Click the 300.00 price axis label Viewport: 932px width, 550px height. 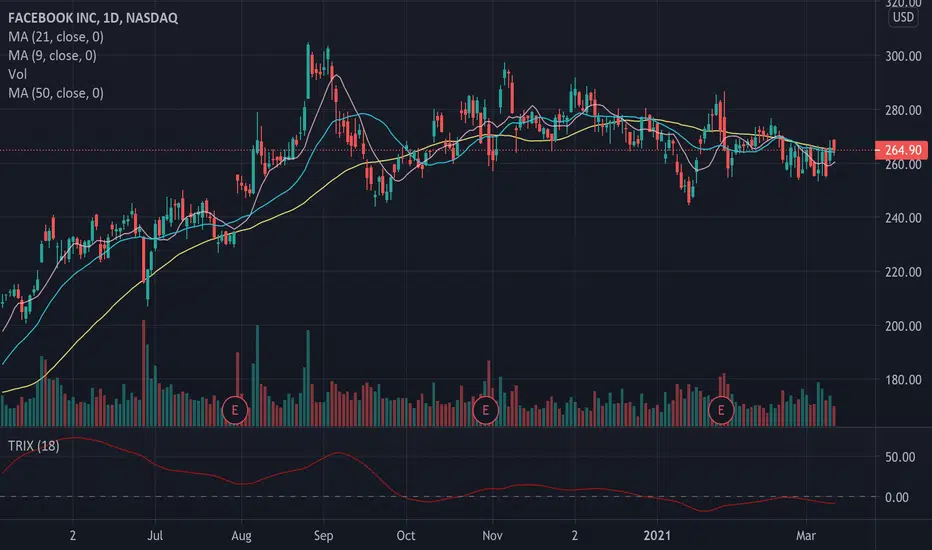pyautogui.click(x=903, y=56)
